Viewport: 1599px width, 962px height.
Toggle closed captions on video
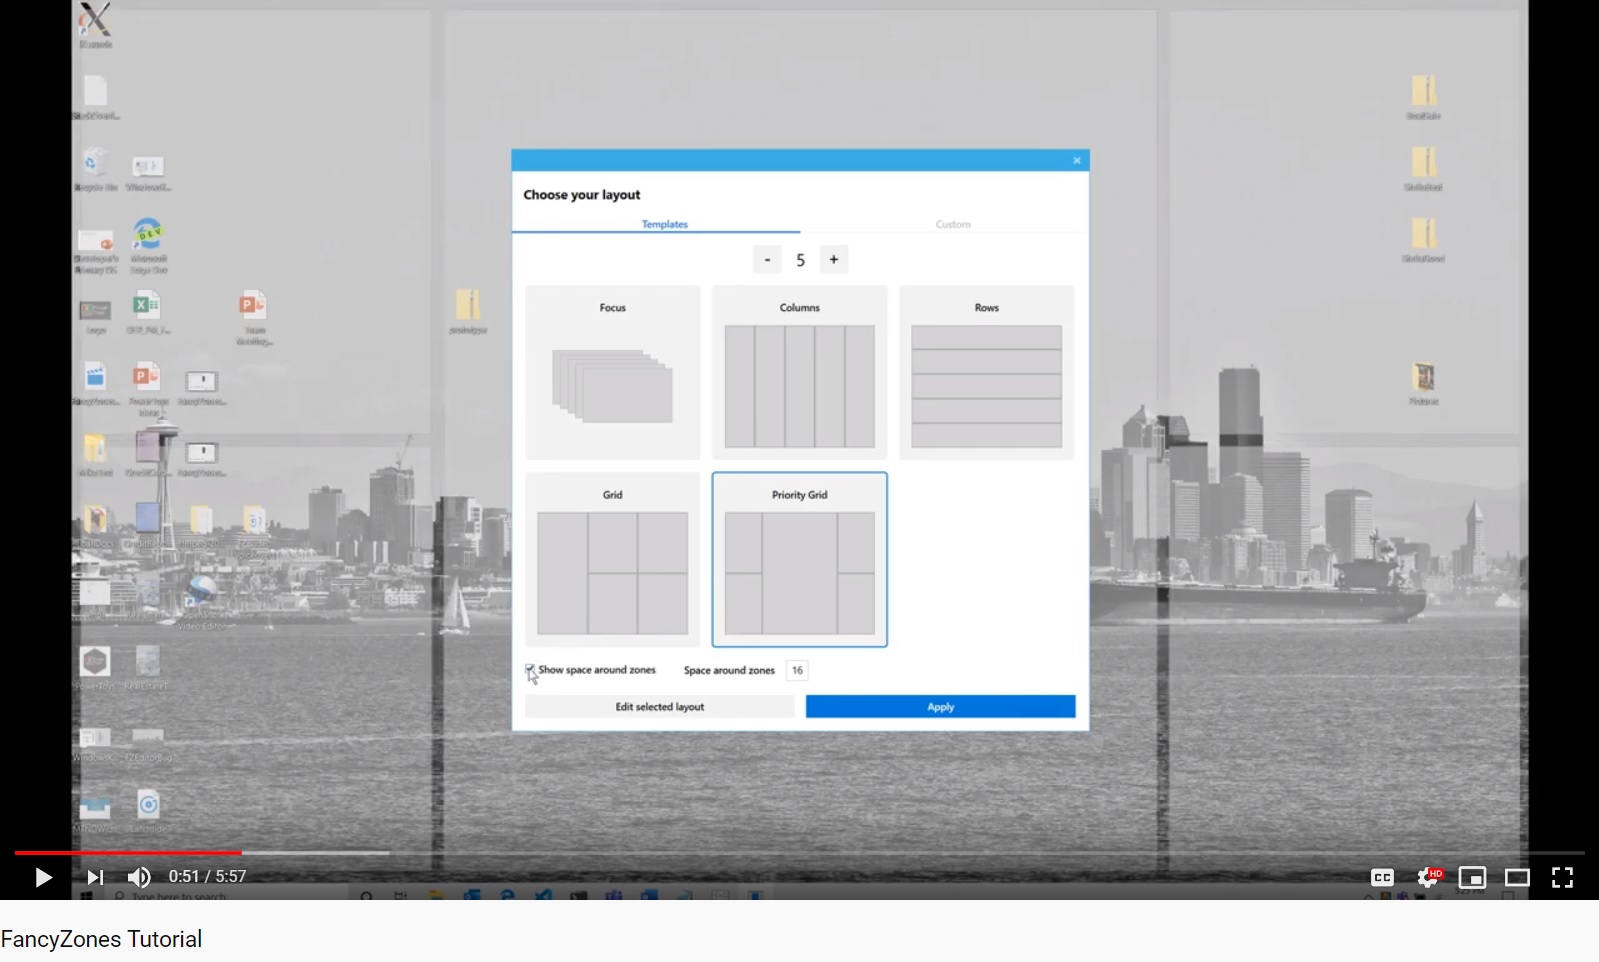(1382, 877)
